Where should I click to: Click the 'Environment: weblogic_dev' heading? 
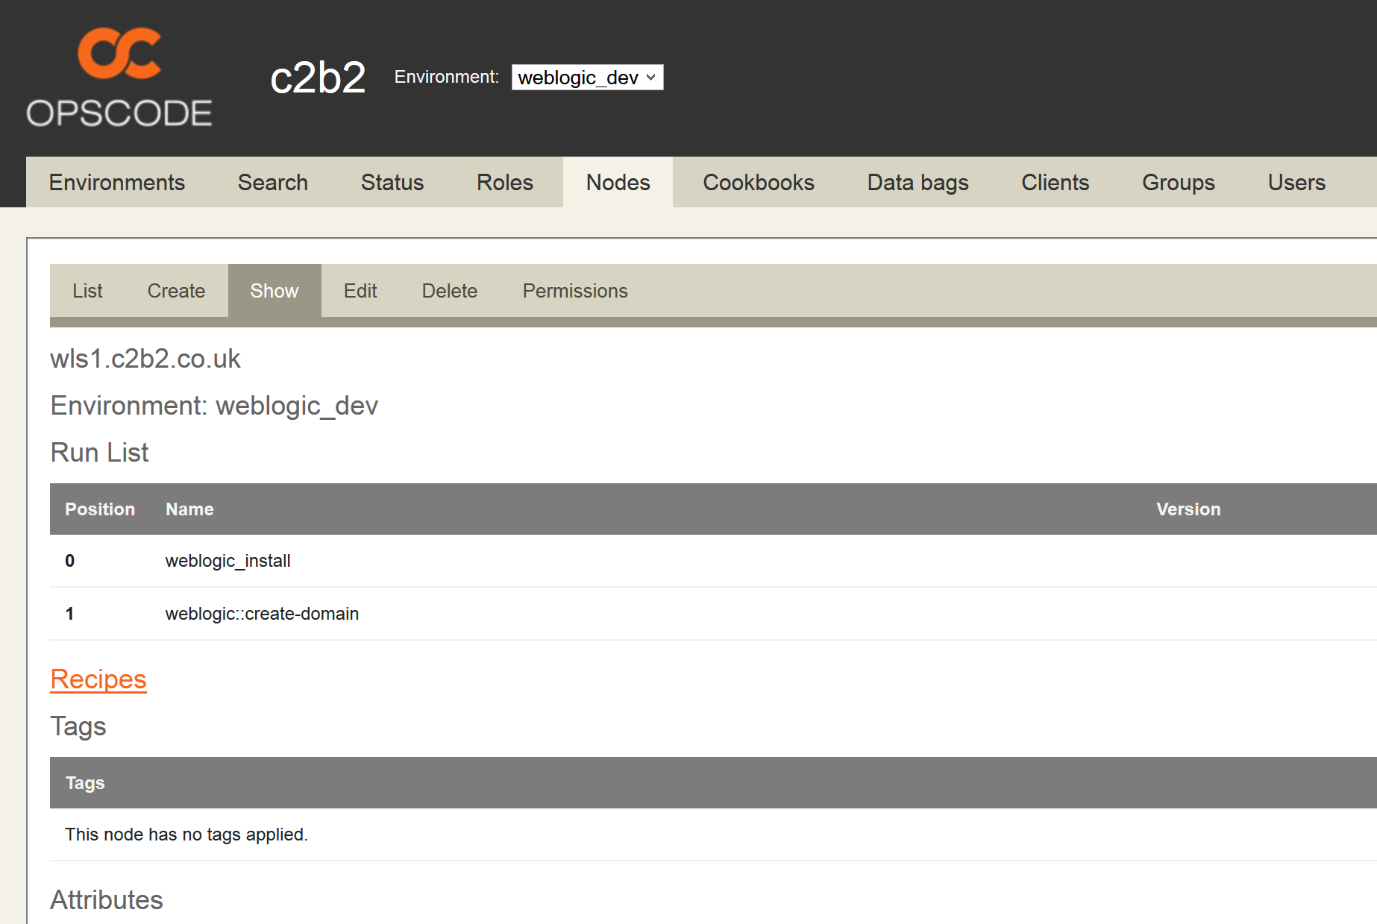[x=214, y=405]
